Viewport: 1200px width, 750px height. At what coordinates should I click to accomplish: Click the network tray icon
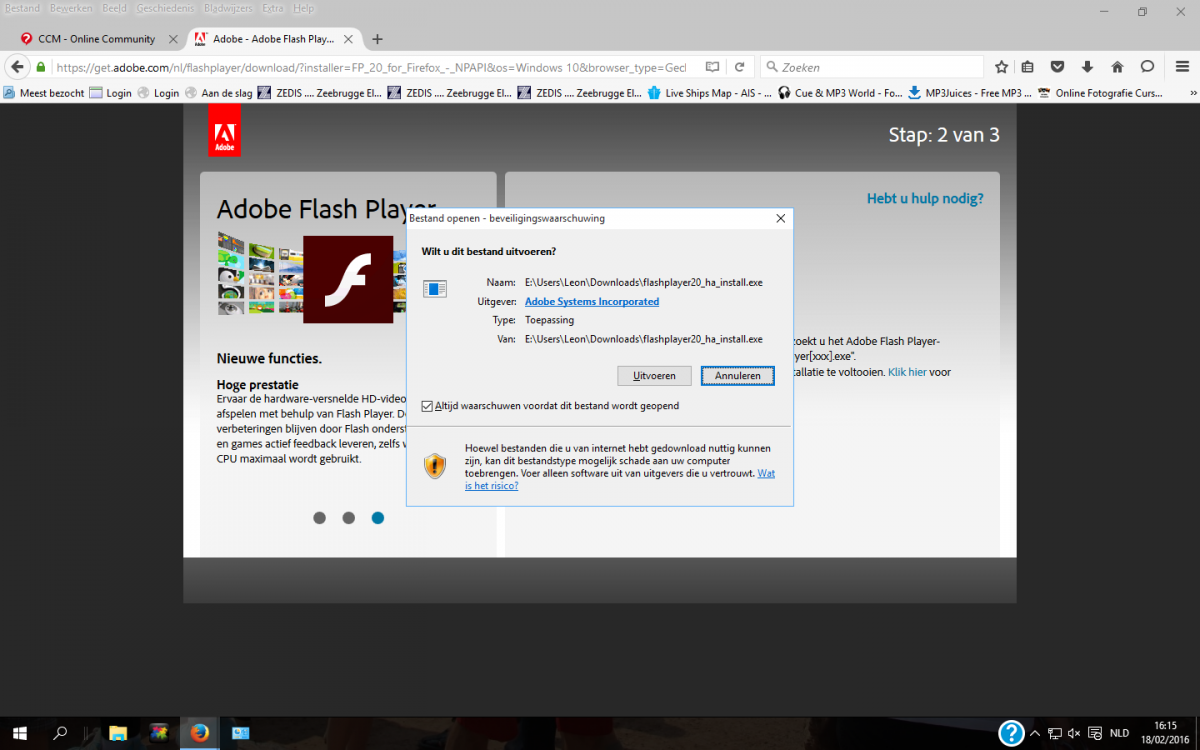coord(1054,733)
